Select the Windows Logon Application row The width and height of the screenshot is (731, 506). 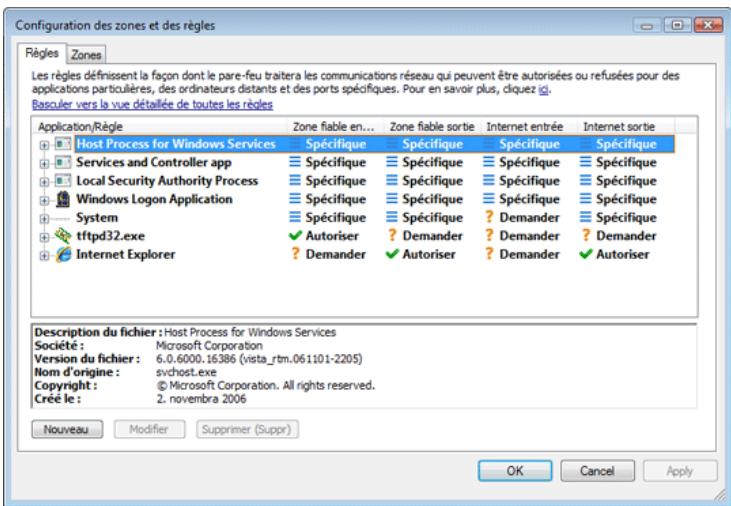154,199
